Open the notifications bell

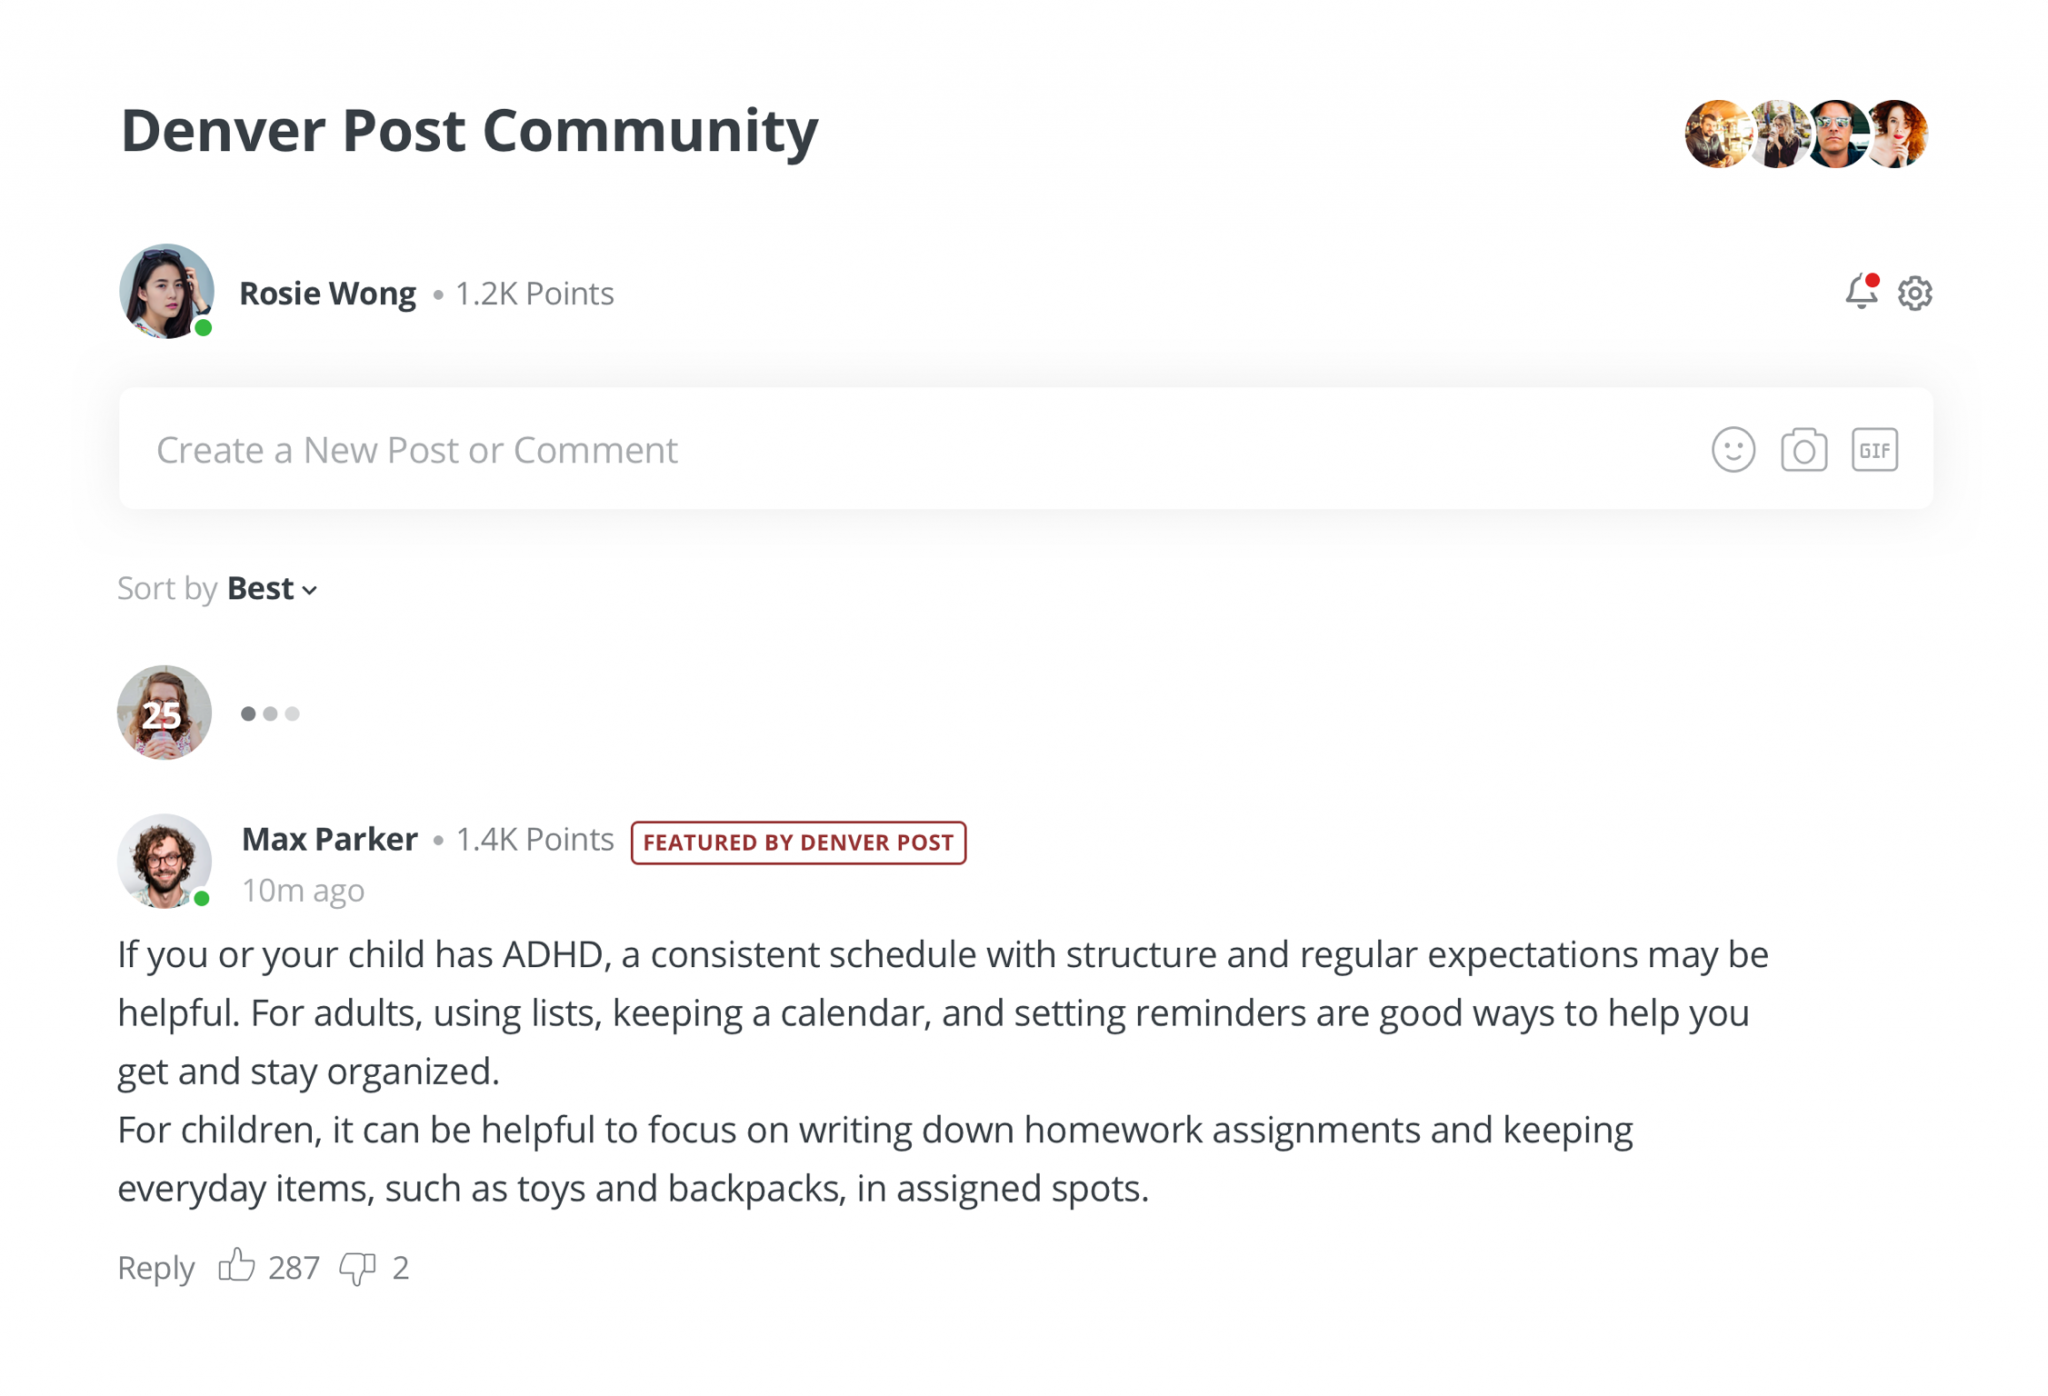[1860, 292]
